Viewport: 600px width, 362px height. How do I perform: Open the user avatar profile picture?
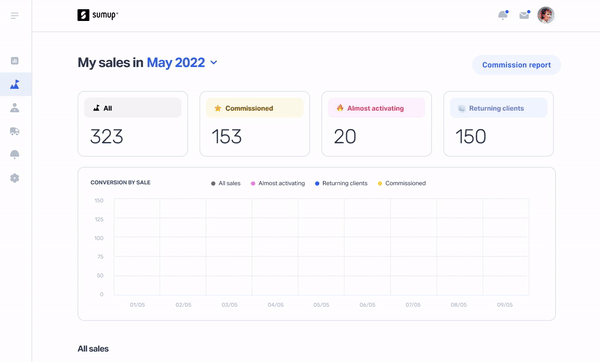tap(546, 15)
